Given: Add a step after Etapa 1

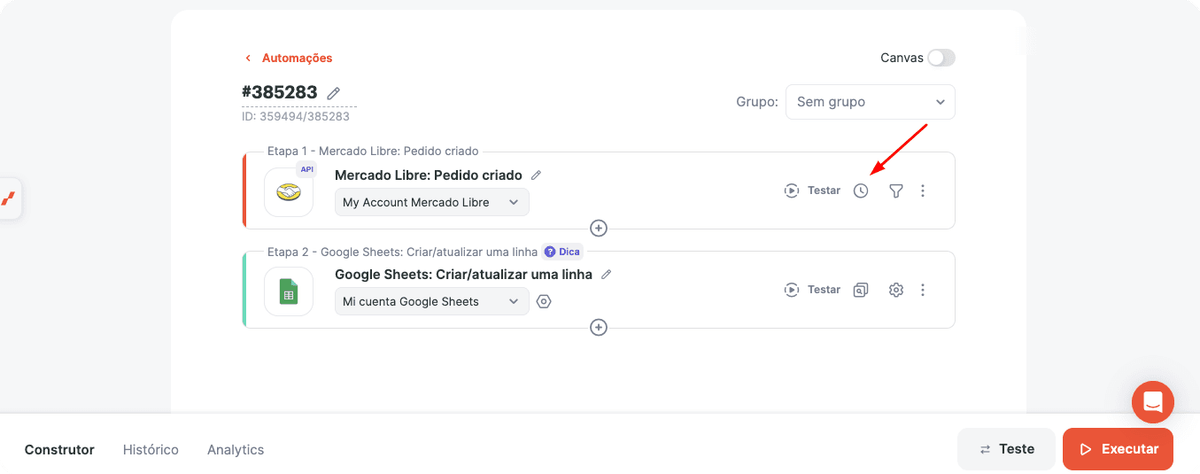Looking at the screenshot, I should tap(598, 228).
